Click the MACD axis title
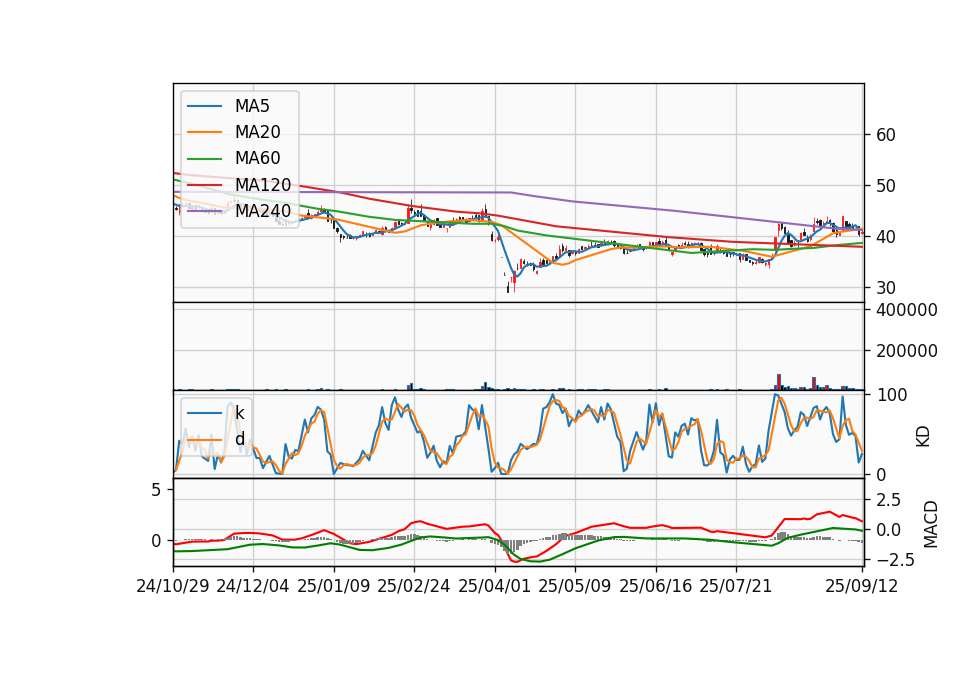 pos(931,524)
